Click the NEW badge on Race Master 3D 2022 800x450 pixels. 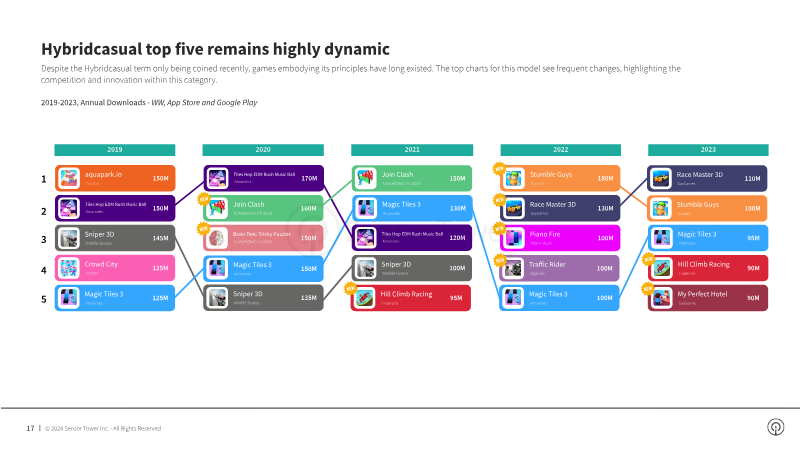click(499, 199)
